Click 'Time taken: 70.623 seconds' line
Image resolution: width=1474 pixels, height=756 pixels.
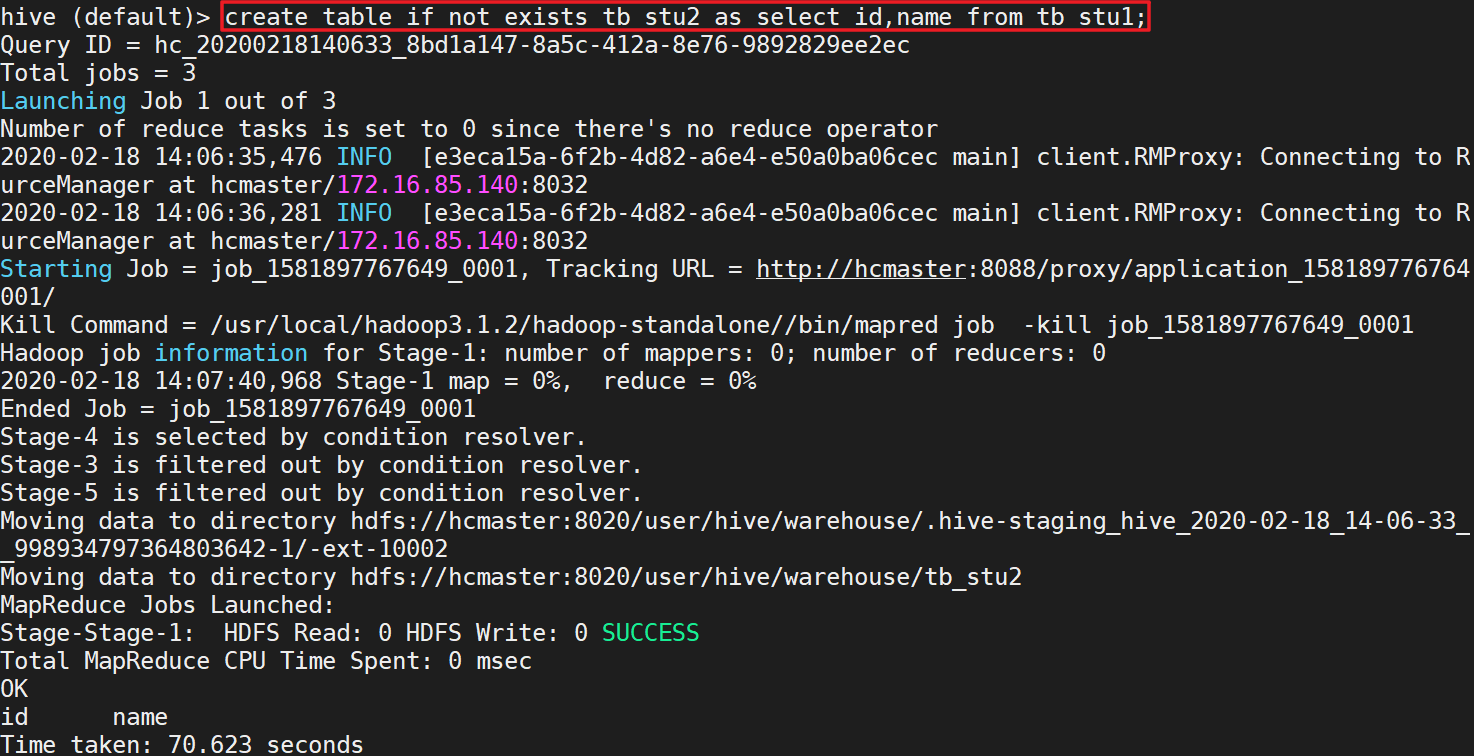pyautogui.click(x=182, y=744)
